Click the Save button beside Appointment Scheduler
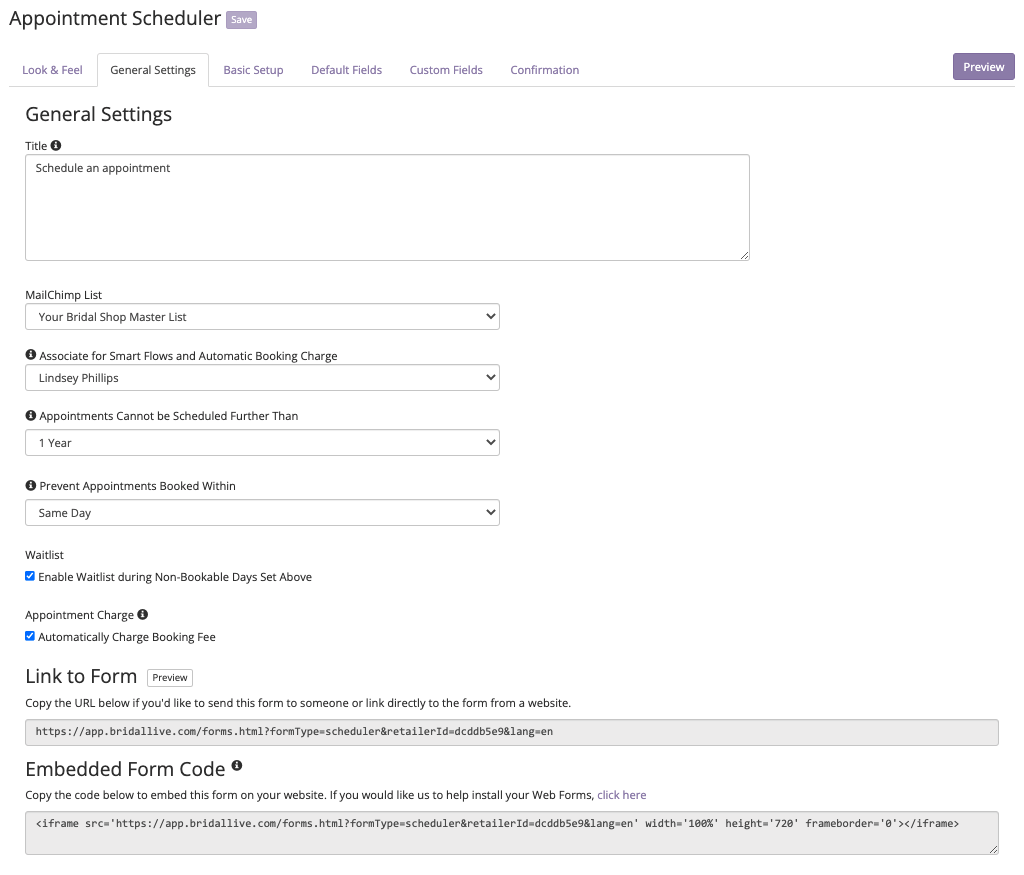1024x875 pixels. [x=242, y=20]
